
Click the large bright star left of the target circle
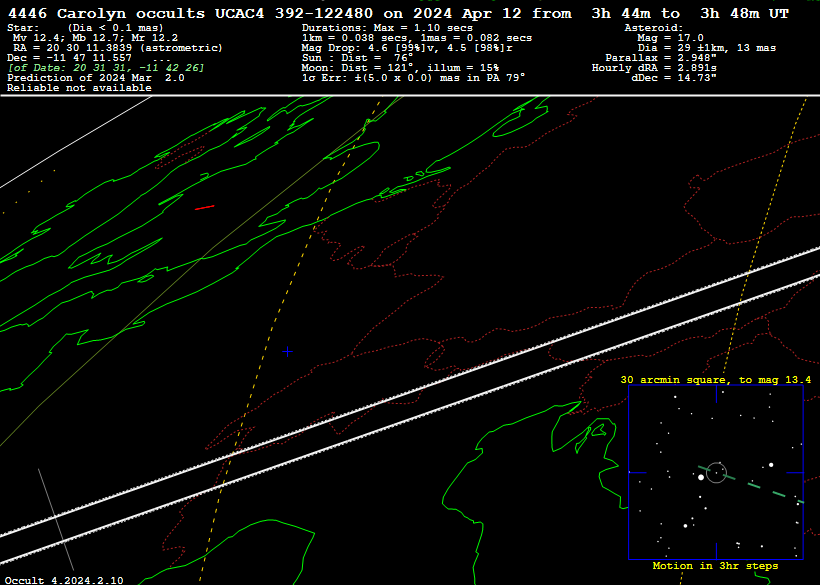pos(701,477)
